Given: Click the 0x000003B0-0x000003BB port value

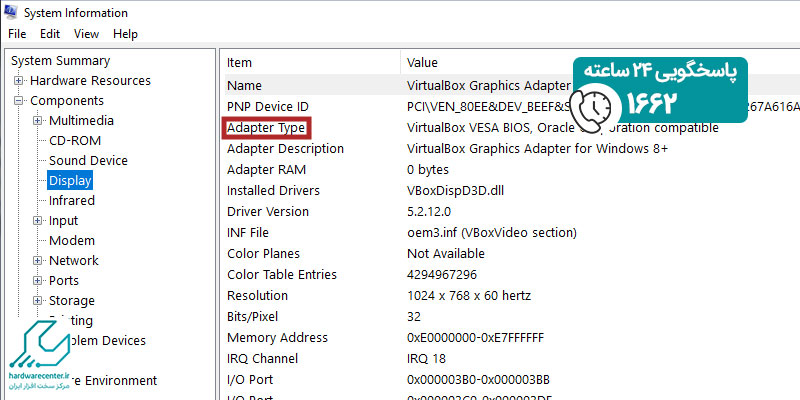Looking at the screenshot, I should pos(478,380).
